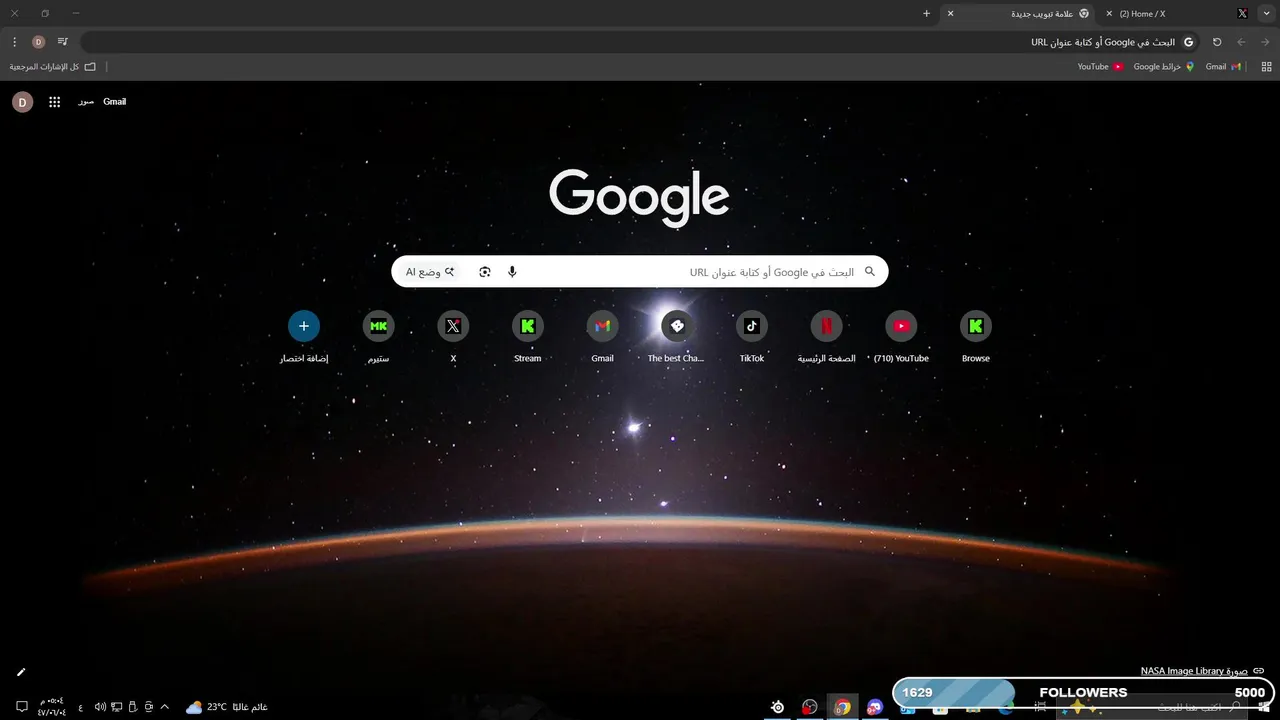Open the Google apps grid
The height and width of the screenshot is (720, 1280).
pyautogui.click(x=55, y=102)
